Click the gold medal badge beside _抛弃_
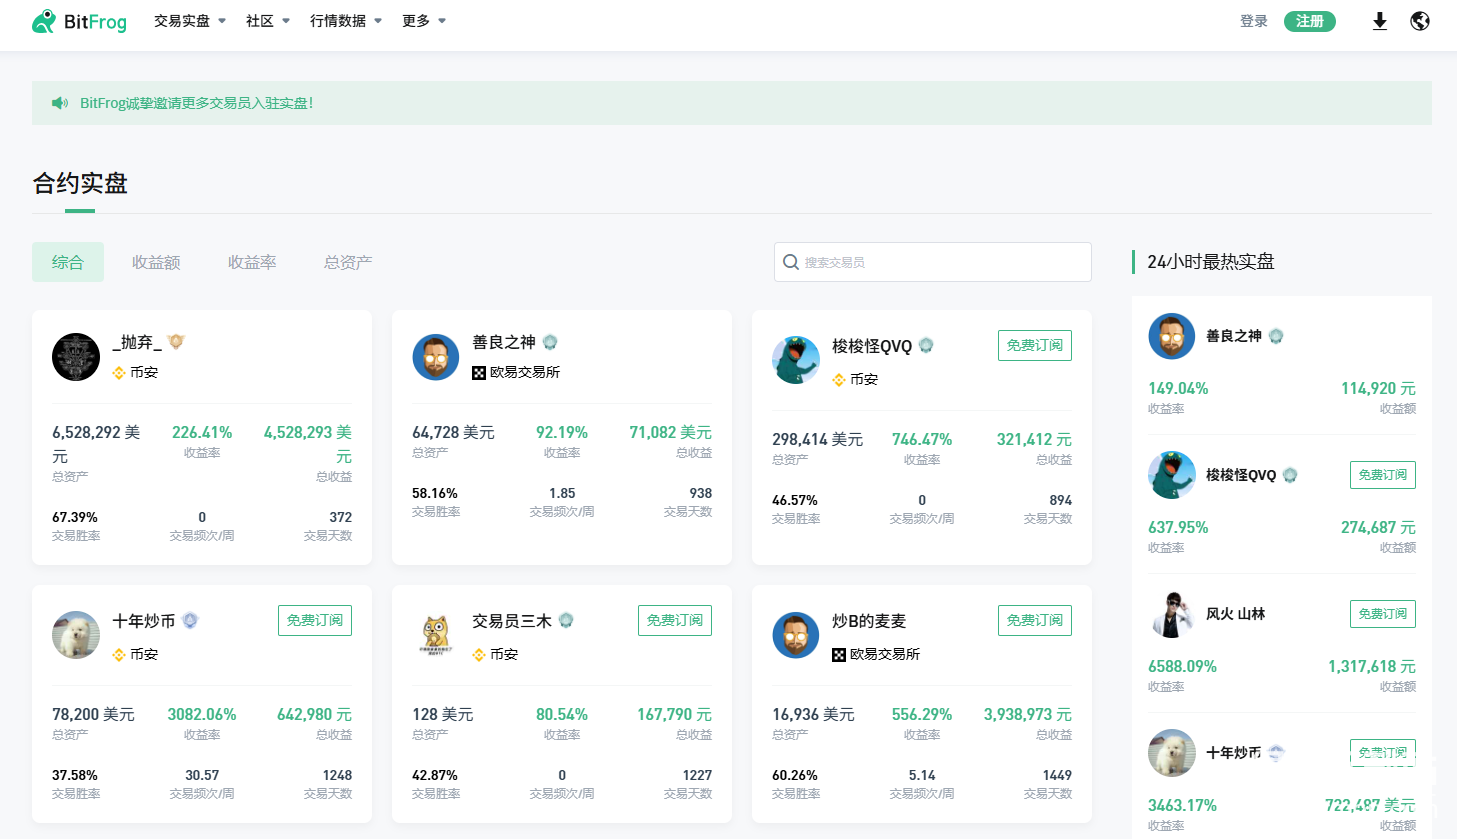This screenshot has height=839, width=1457. pyautogui.click(x=176, y=340)
